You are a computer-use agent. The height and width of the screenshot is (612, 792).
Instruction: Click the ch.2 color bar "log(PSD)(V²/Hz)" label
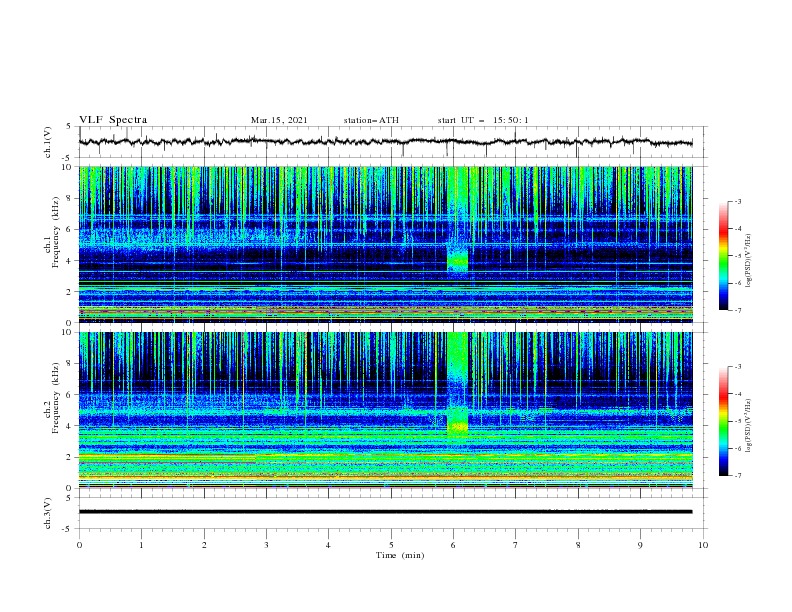(x=748, y=426)
